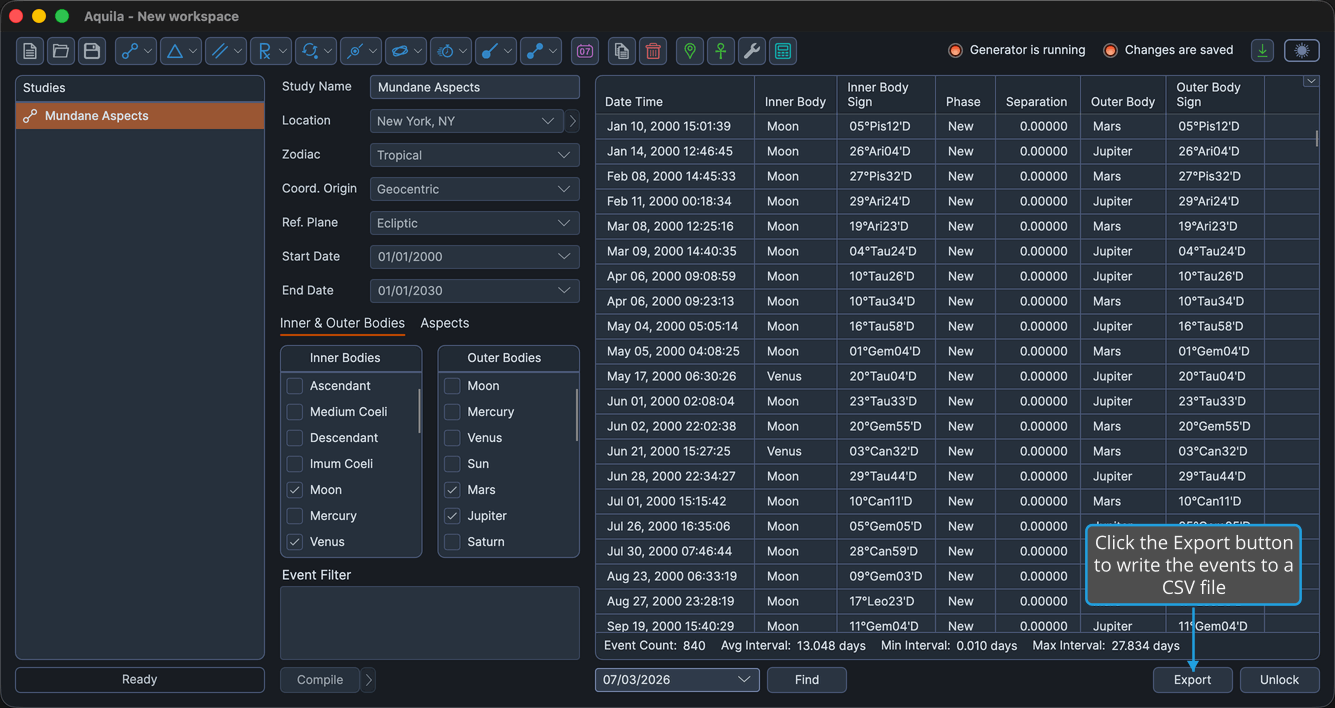Select the Inner & Outer Bodies tab

tap(342, 323)
